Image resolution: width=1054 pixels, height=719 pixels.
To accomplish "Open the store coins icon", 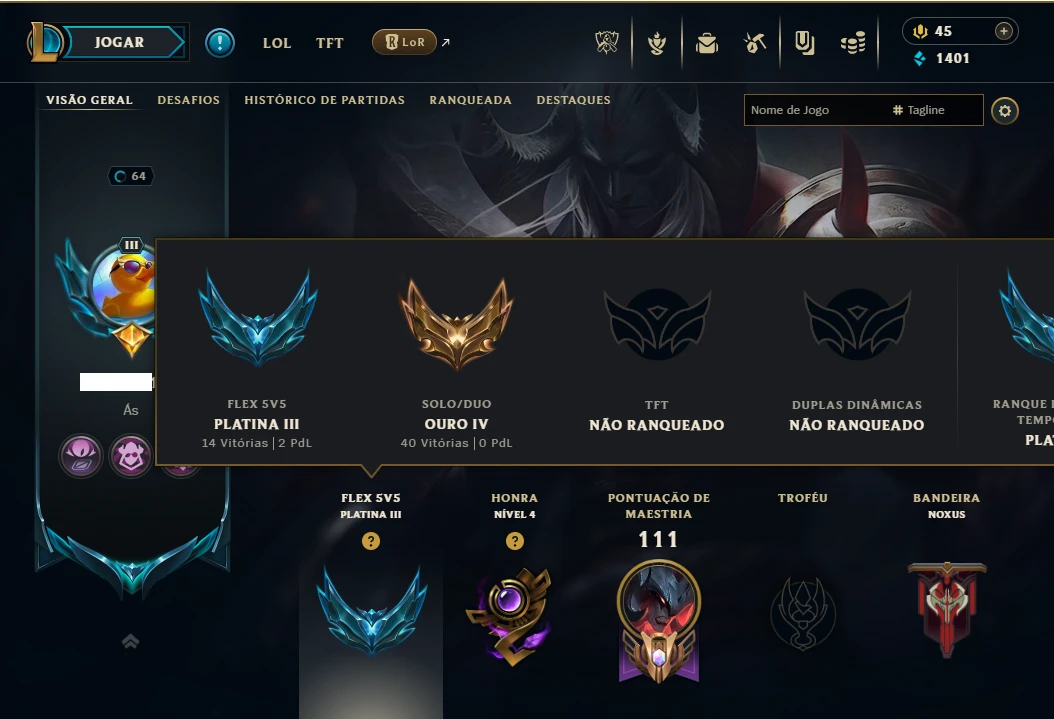I will pyautogui.click(x=853, y=44).
